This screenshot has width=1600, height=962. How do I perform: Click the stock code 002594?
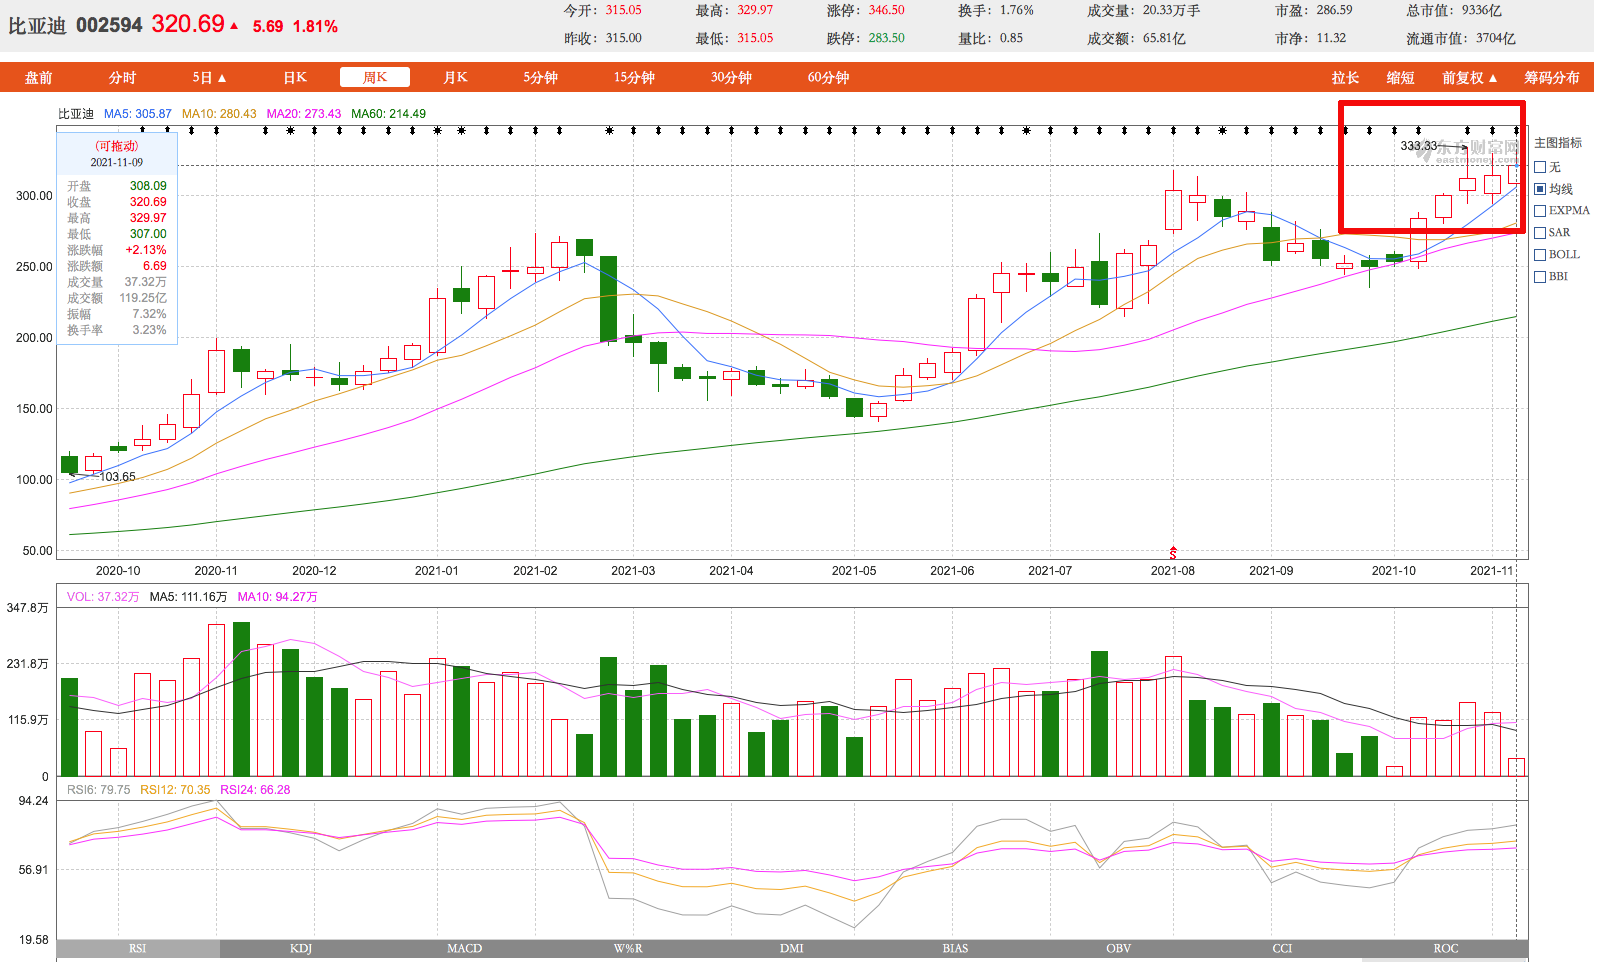[x=109, y=25]
